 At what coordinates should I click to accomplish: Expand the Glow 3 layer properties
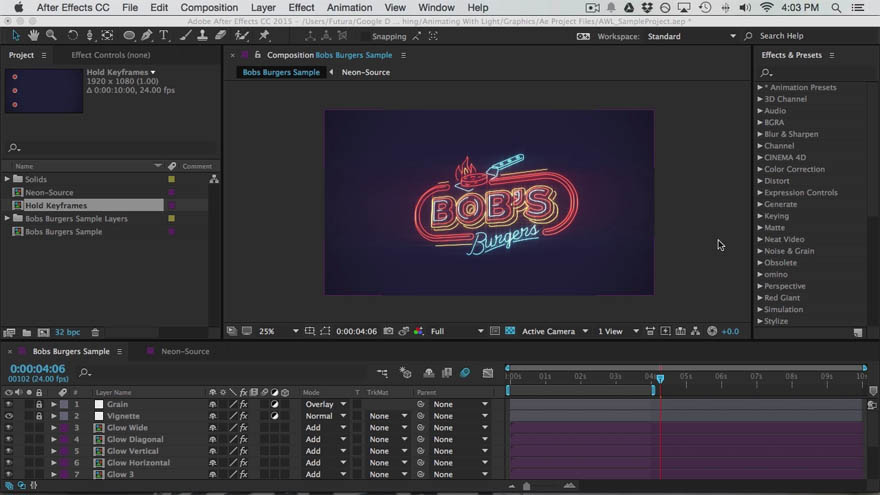coord(54,474)
